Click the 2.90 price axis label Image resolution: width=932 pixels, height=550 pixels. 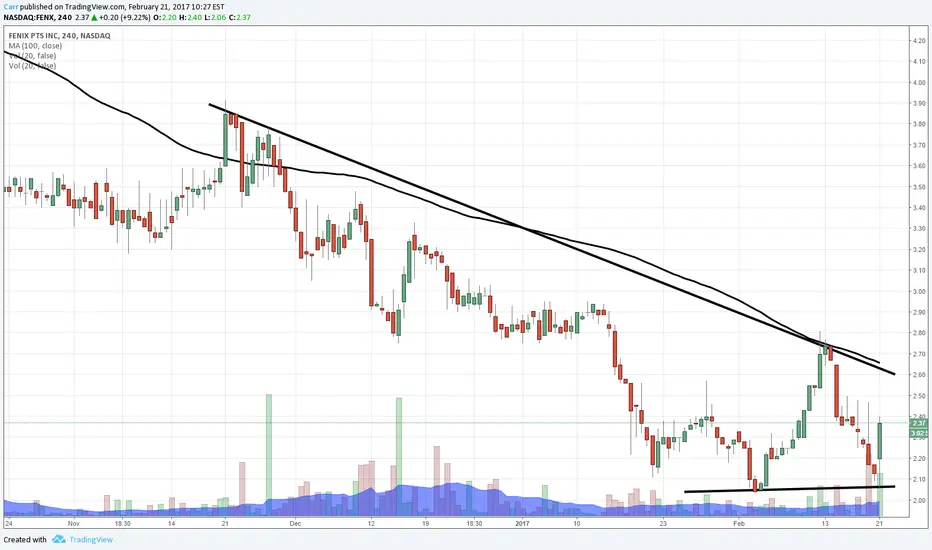coord(918,312)
